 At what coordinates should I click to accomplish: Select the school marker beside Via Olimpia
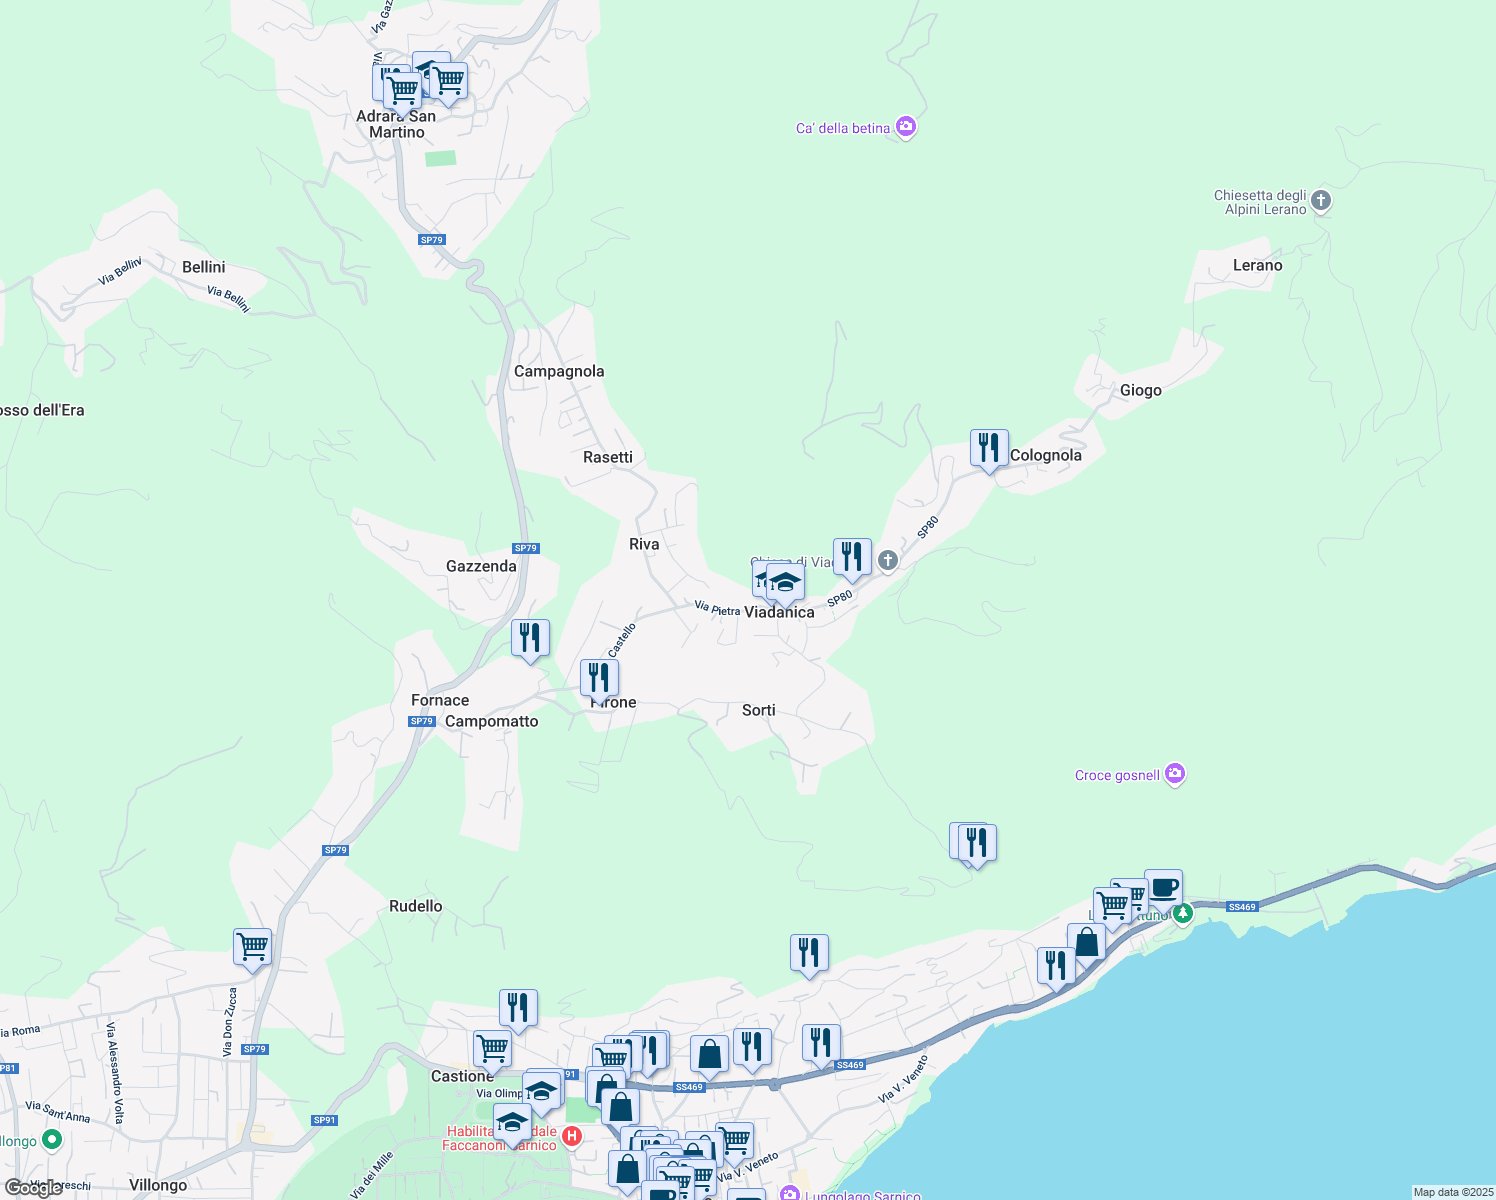point(541,1094)
